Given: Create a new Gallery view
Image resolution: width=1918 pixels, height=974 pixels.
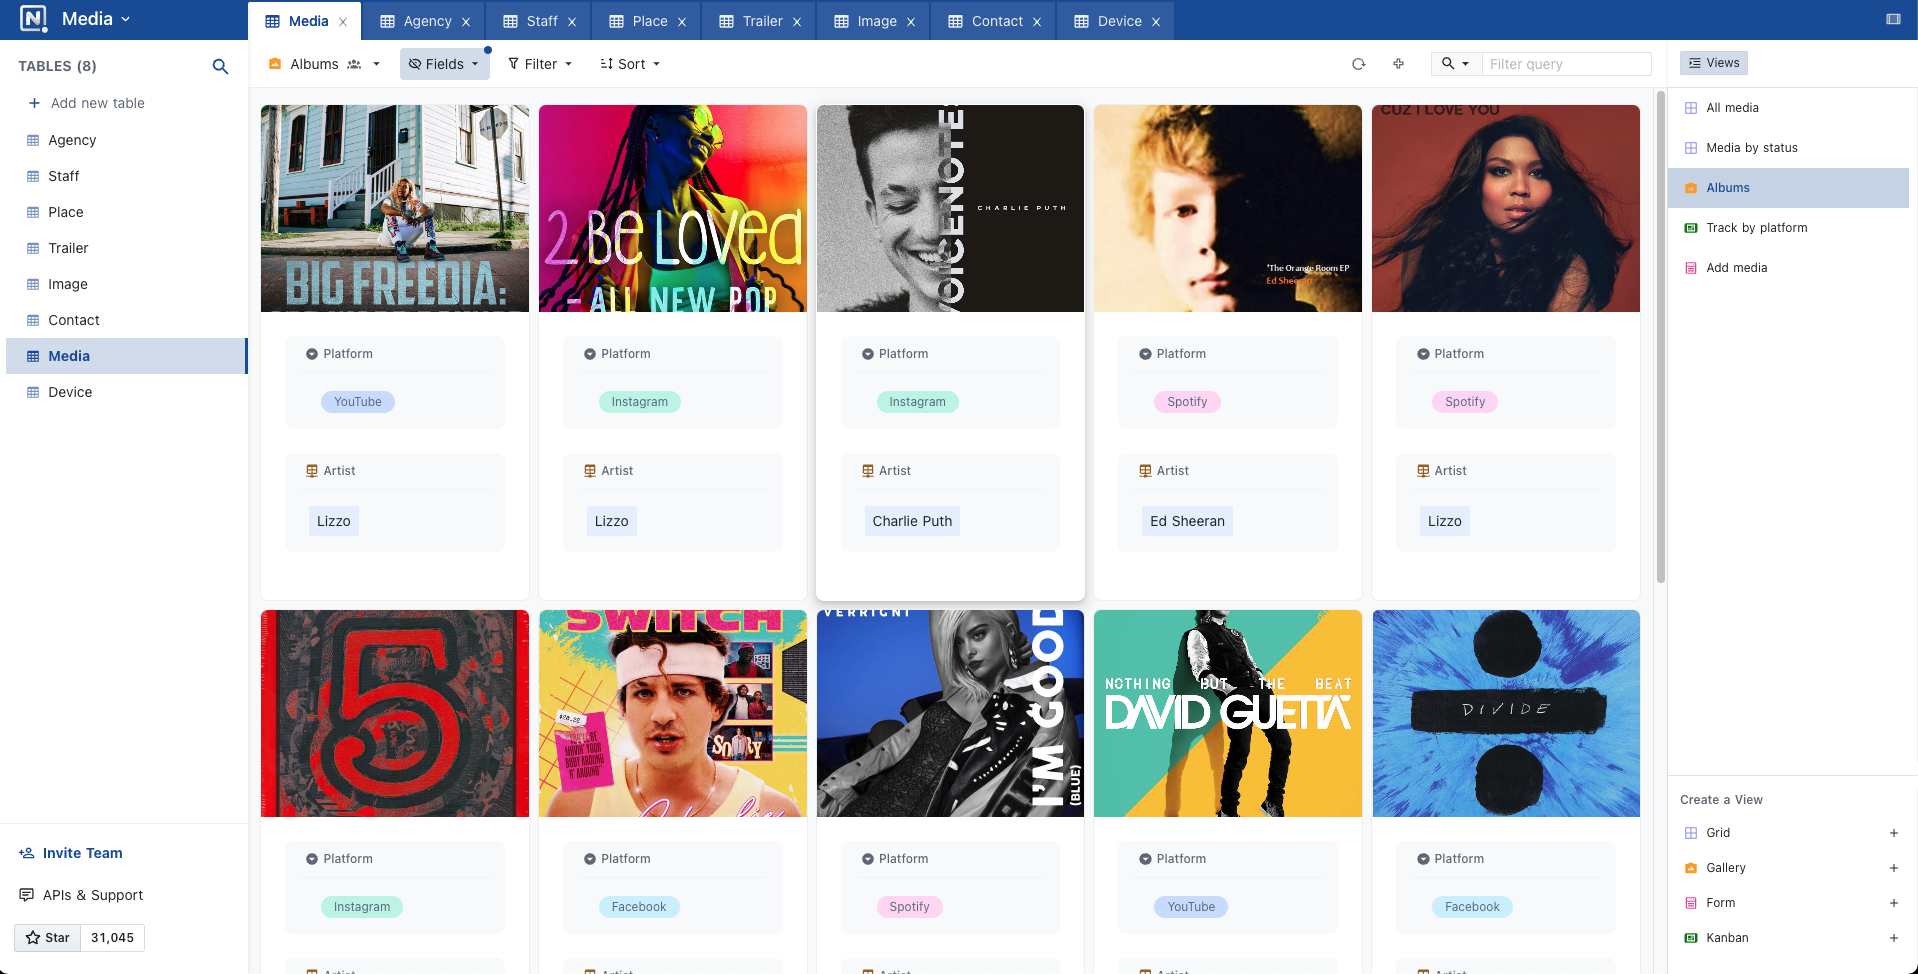Looking at the screenshot, I should click(1792, 868).
